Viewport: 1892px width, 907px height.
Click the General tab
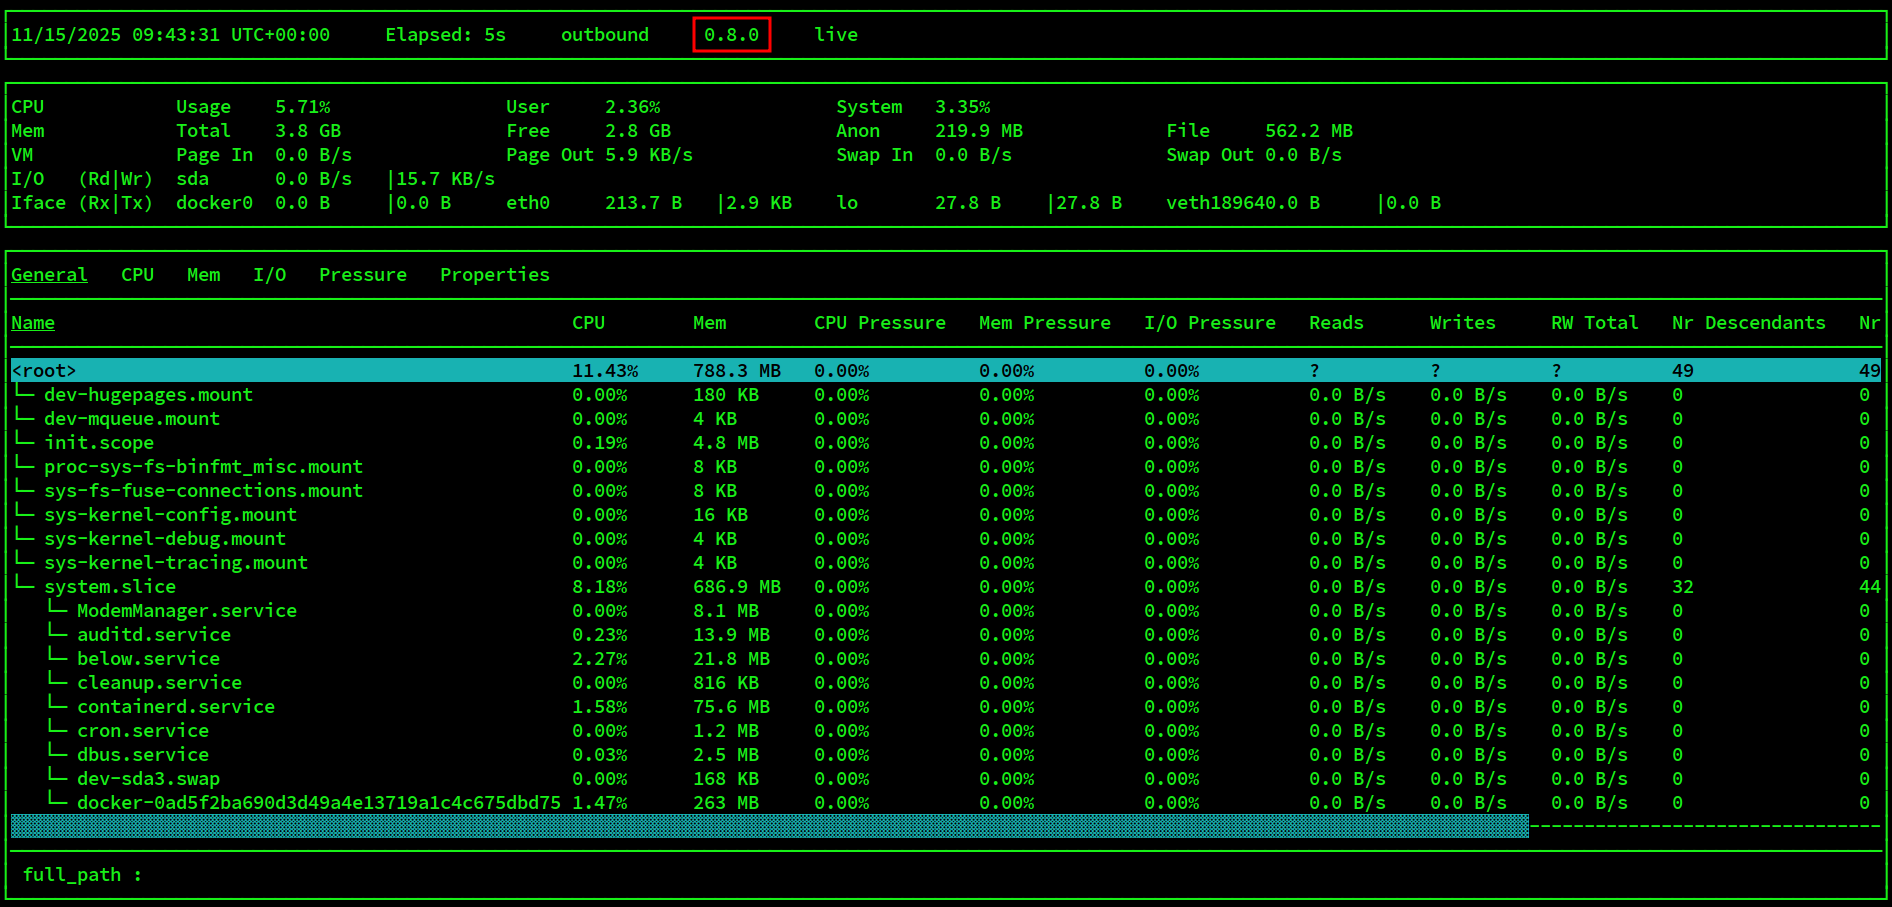[x=49, y=275]
